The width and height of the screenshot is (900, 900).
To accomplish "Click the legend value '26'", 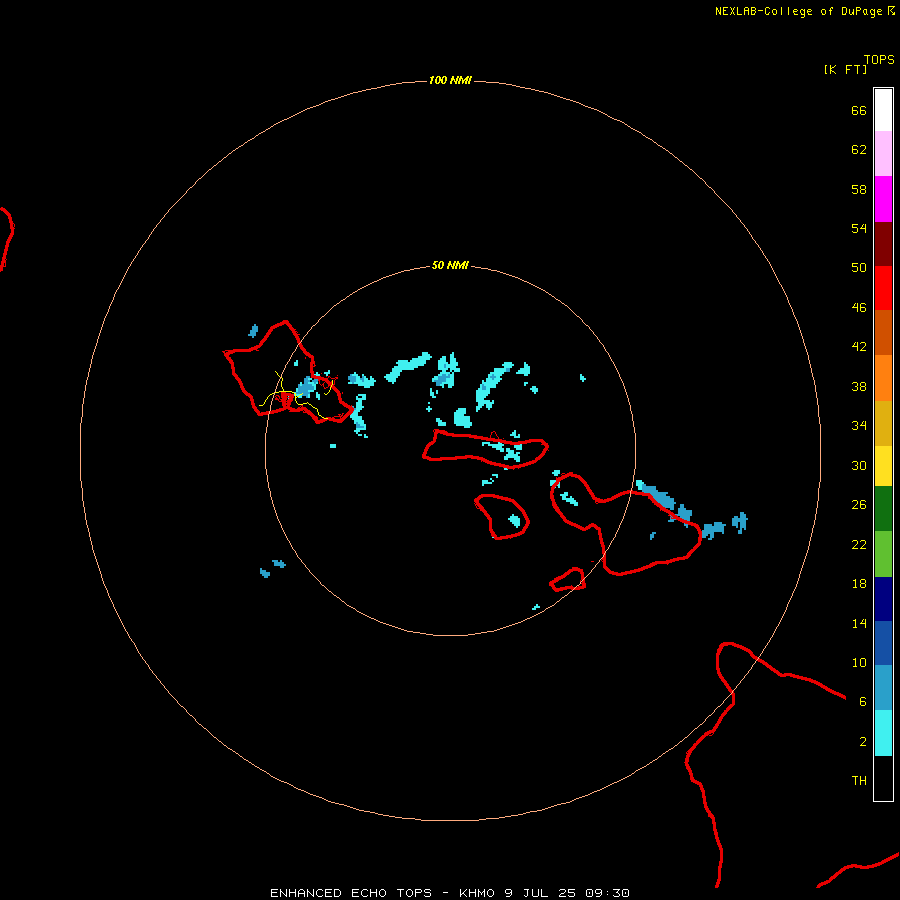I will (x=859, y=505).
